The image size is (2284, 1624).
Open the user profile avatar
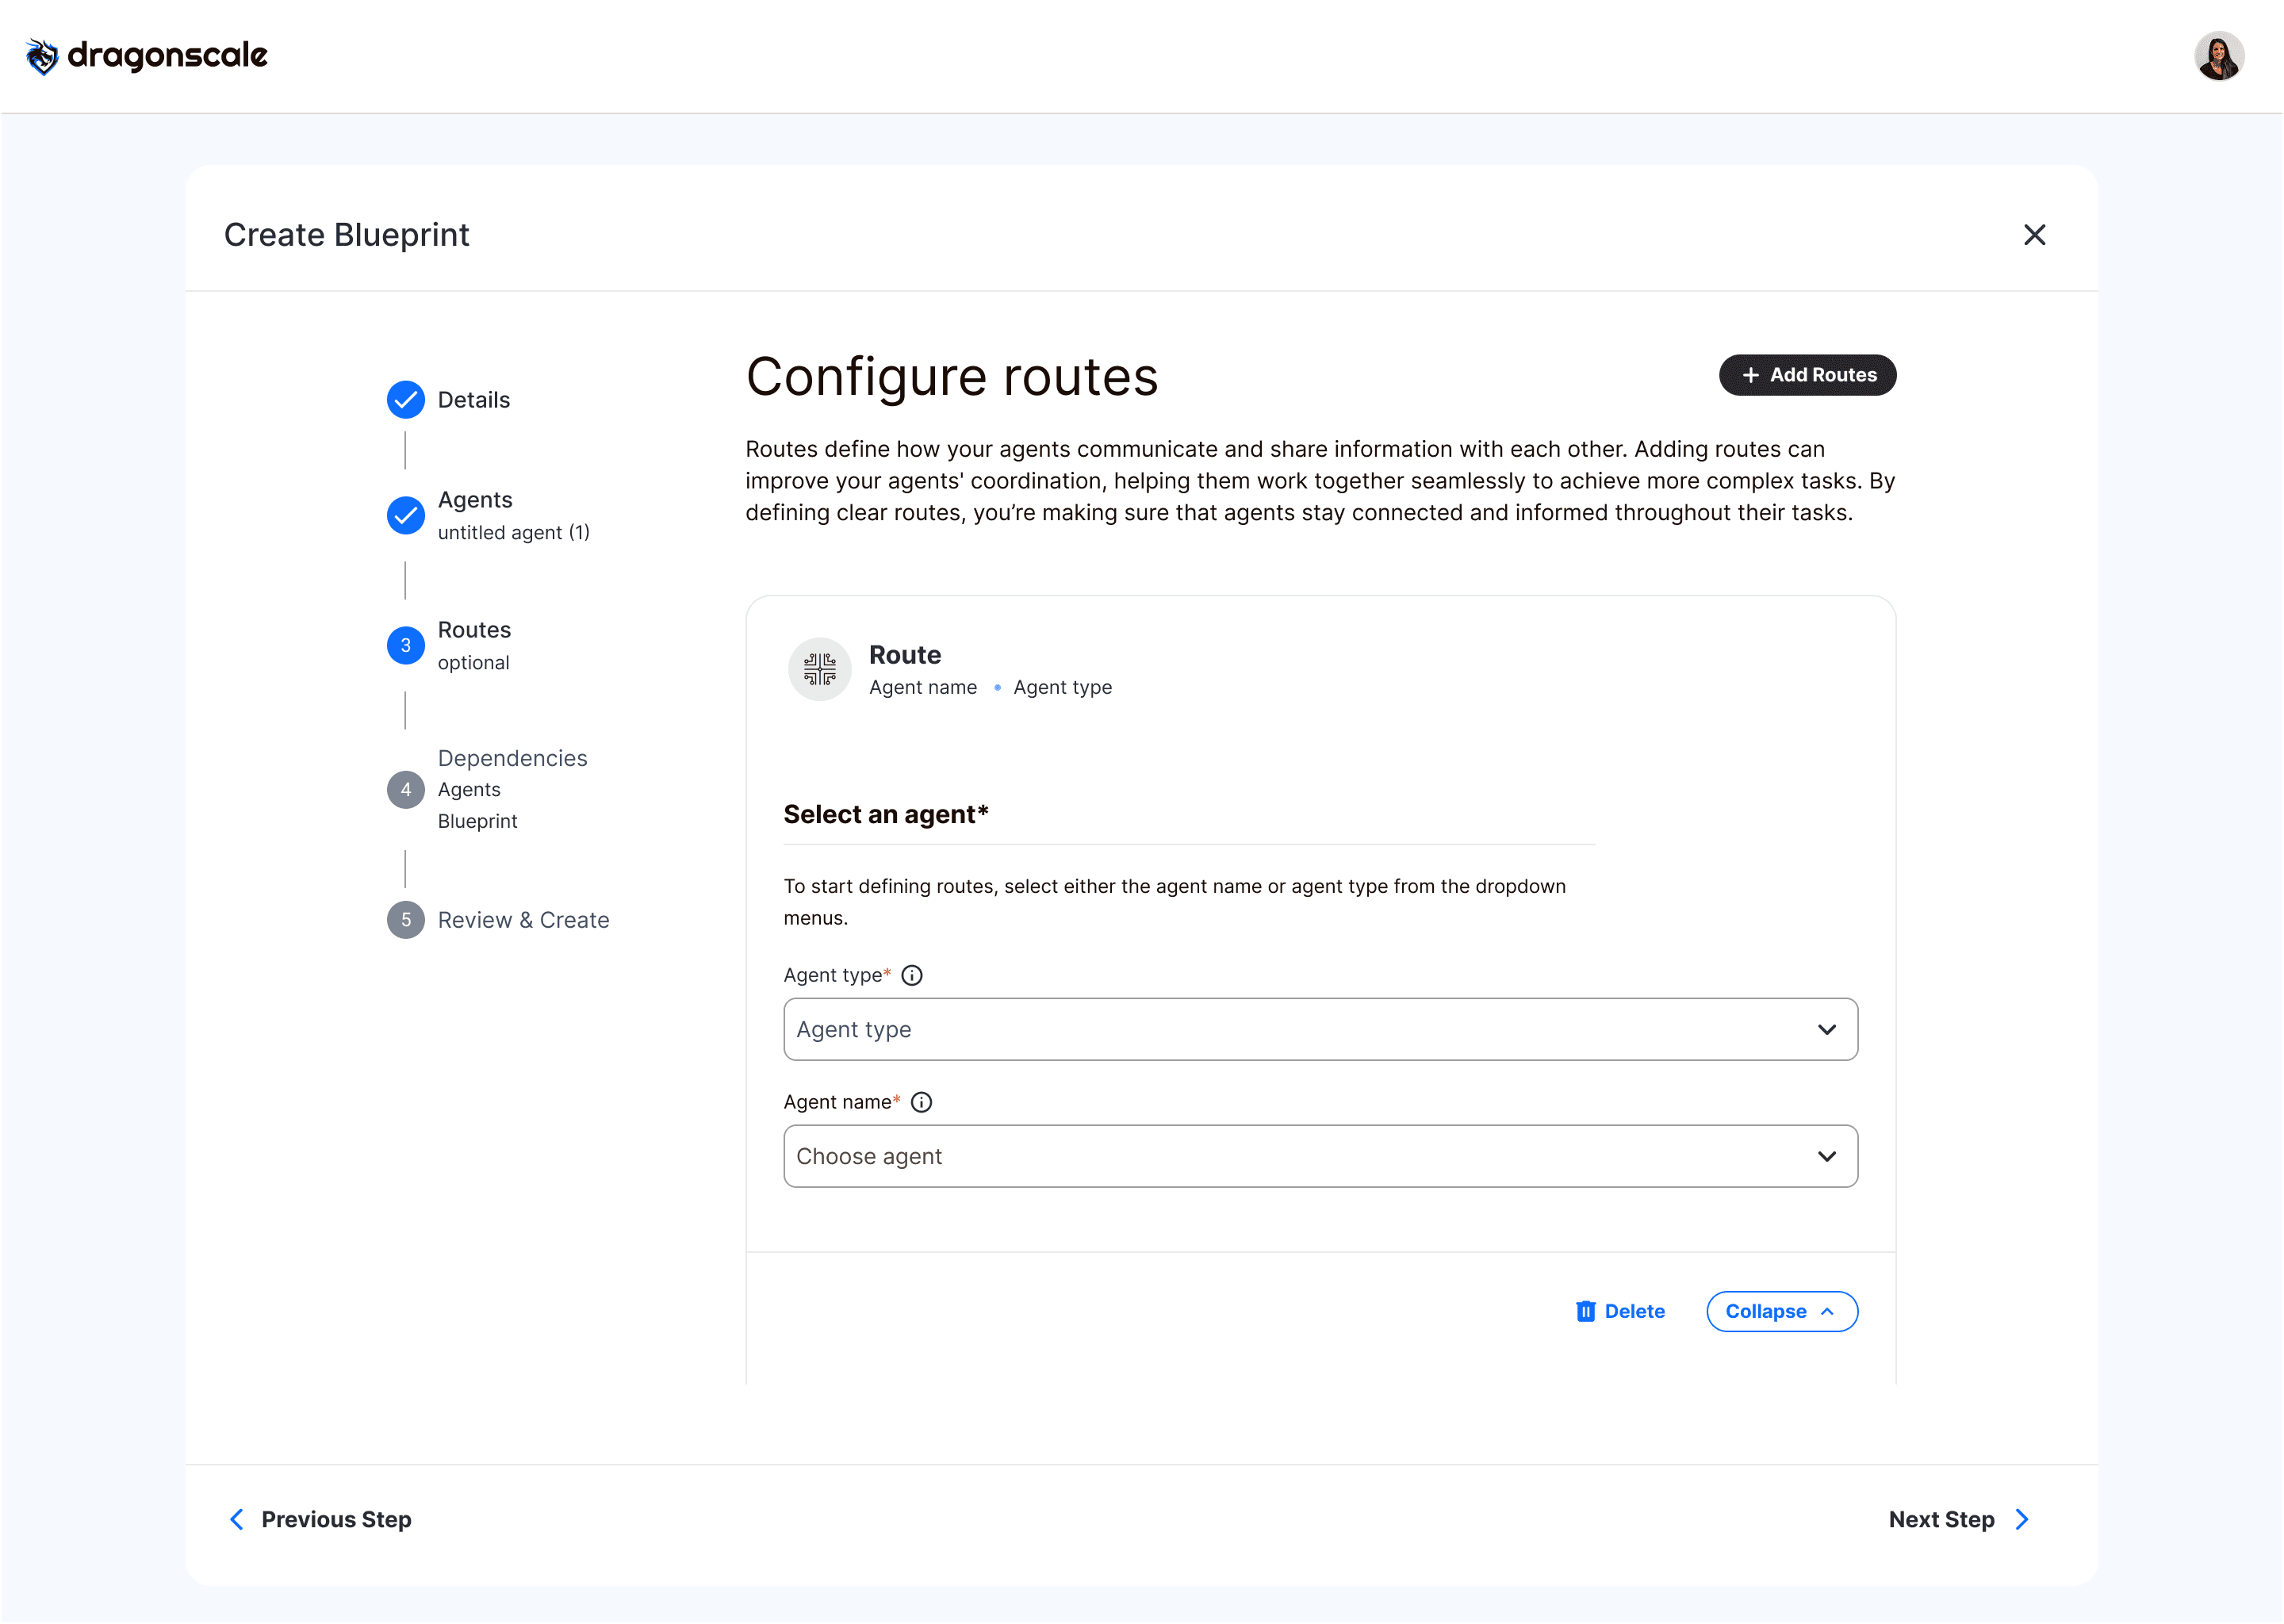2218,56
